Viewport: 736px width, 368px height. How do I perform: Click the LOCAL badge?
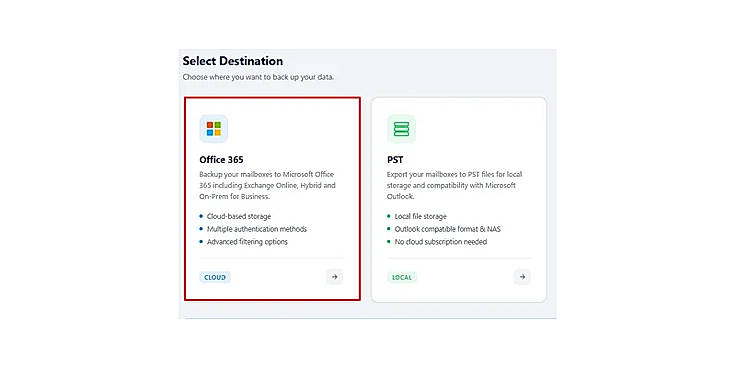coord(402,277)
